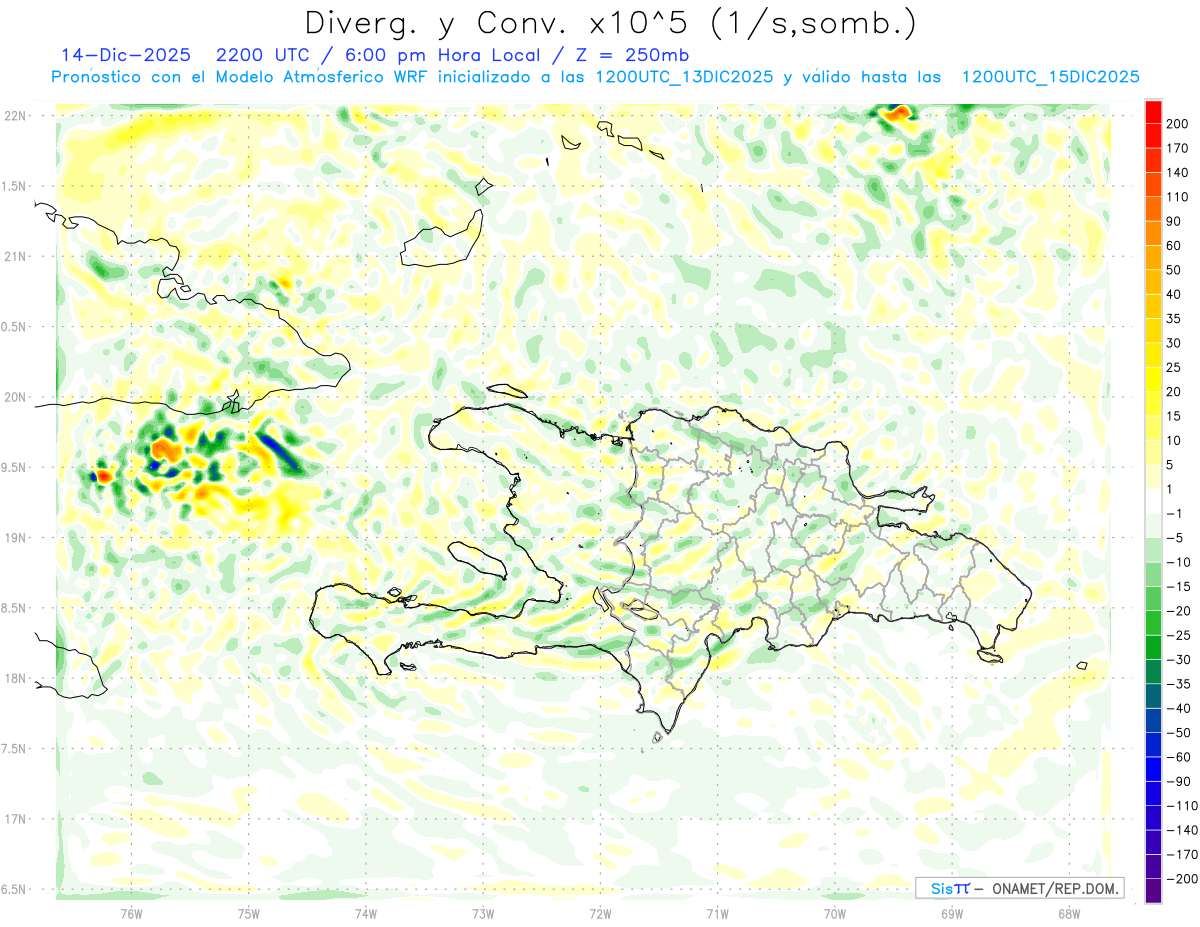This screenshot has height=927, width=1200.
Task: Click the '7.5N' latitude label
Action: [x=15, y=748]
